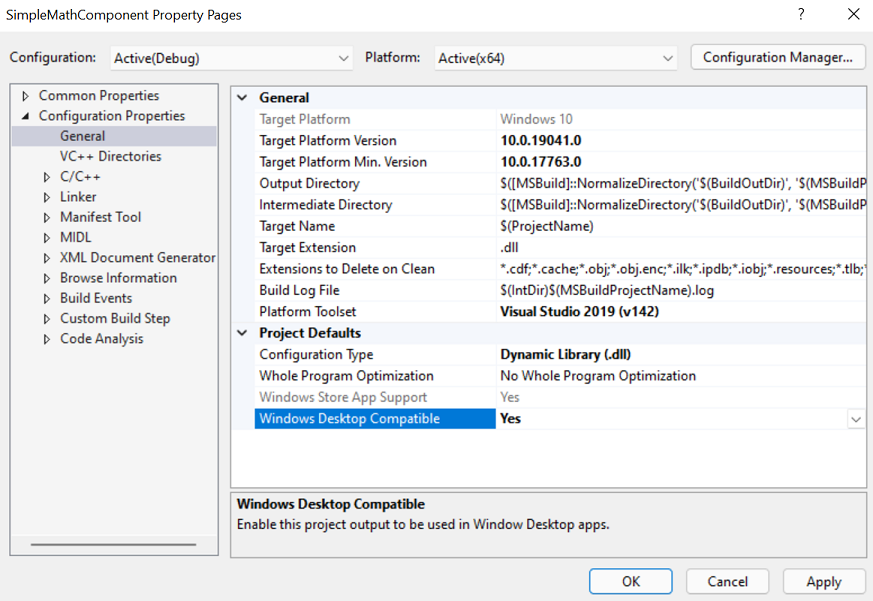The image size is (873, 601).
Task: Collapse the Project Defaults section
Action: click(240, 332)
